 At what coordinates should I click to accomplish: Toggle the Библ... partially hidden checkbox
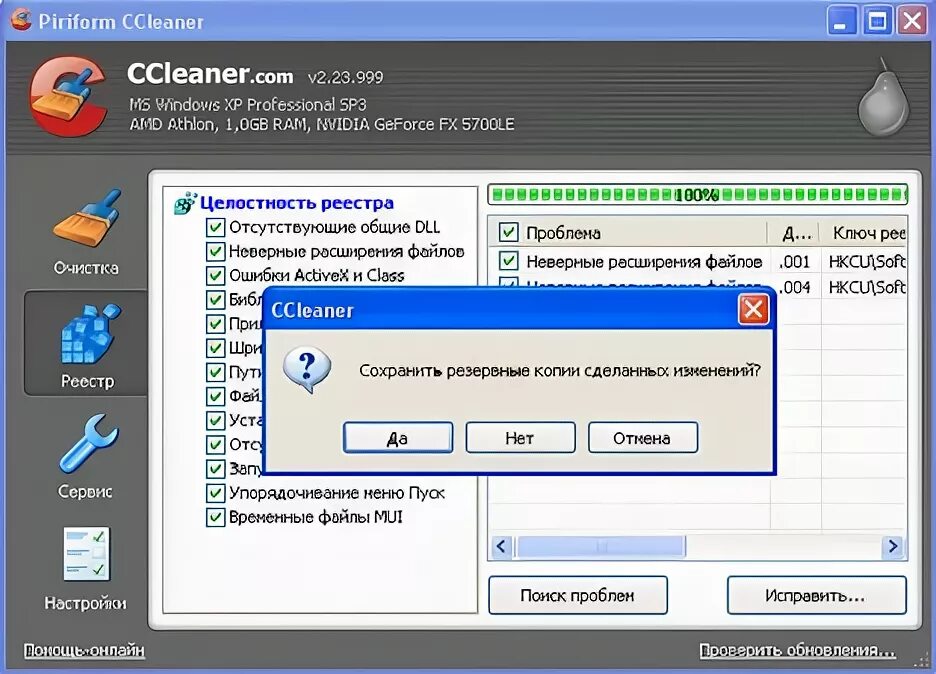tap(215, 300)
